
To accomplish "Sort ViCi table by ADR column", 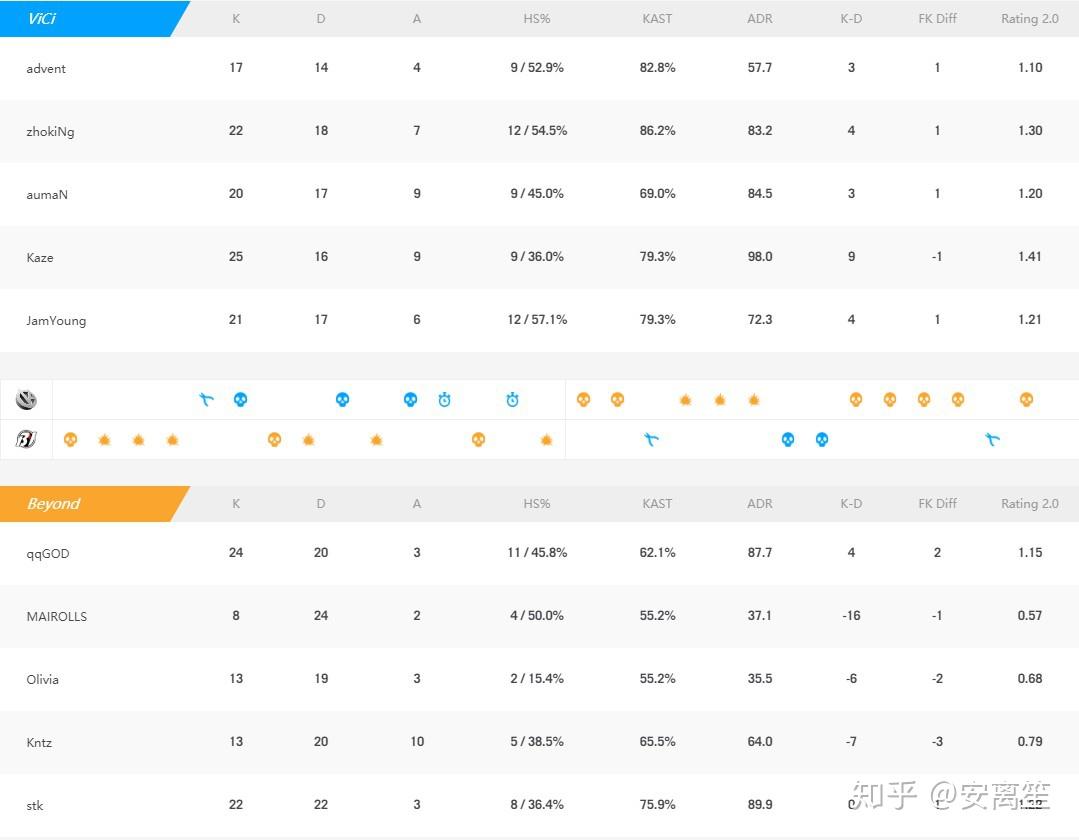I will (x=759, y=19).
